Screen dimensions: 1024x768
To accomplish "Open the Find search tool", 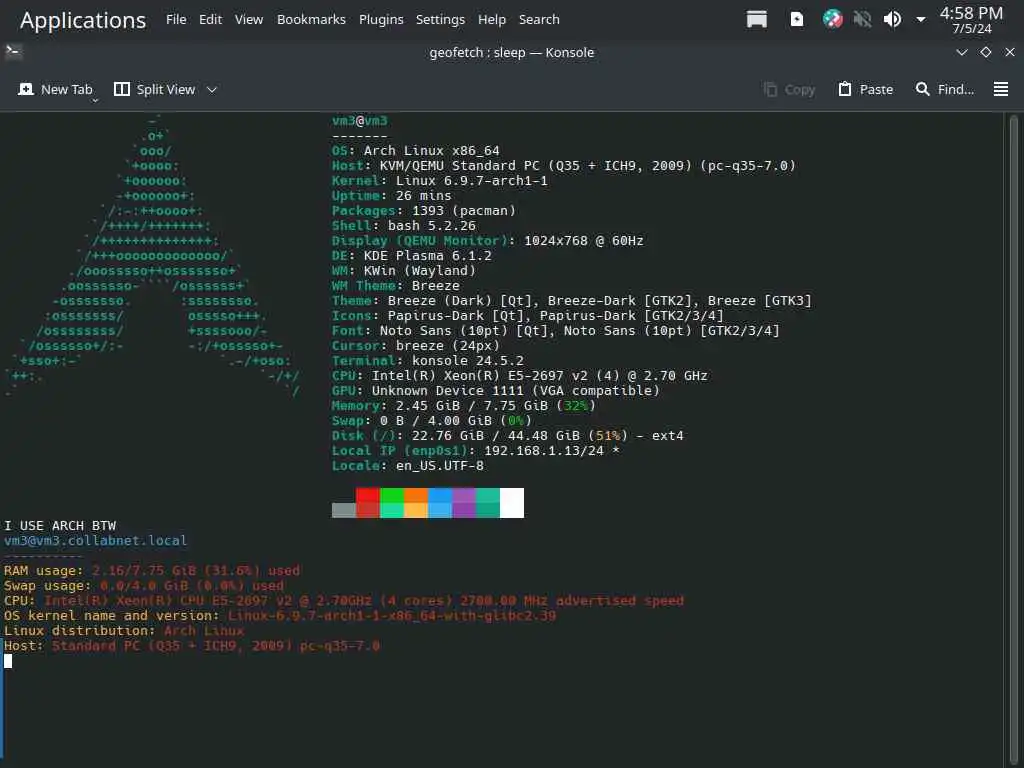I will click(944, 89).
